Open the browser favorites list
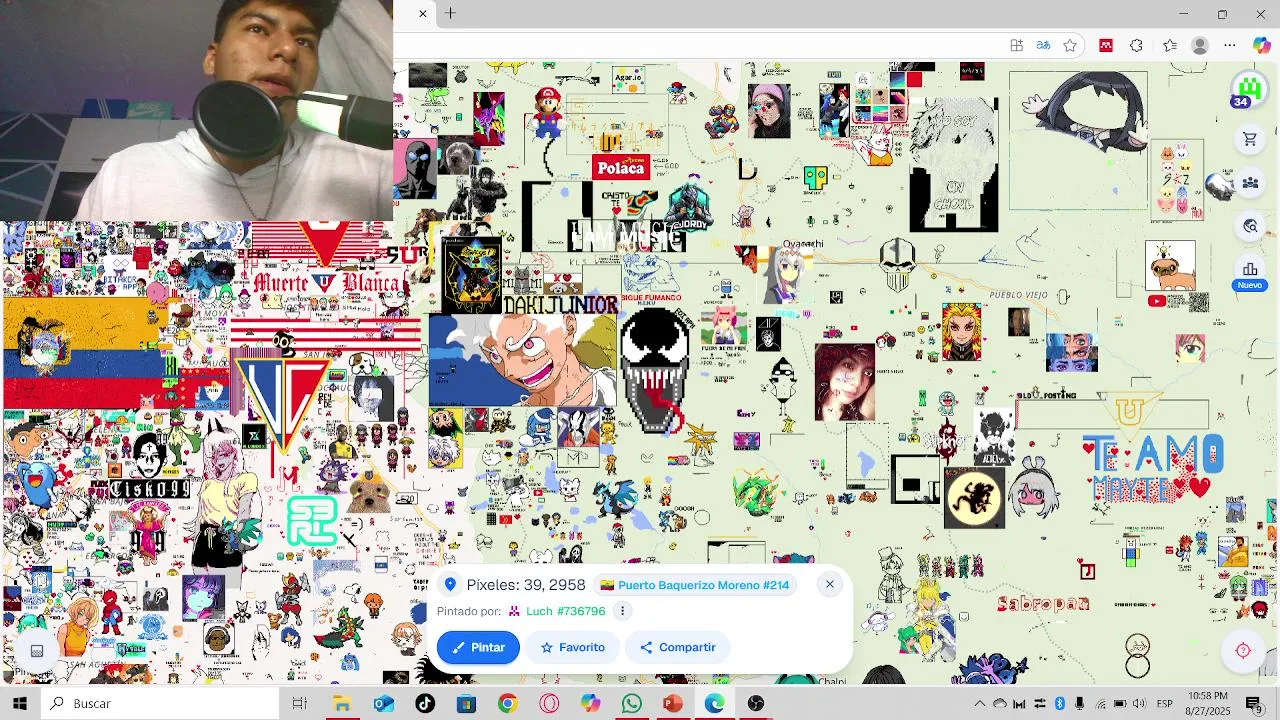 [x=1170, y=46]
